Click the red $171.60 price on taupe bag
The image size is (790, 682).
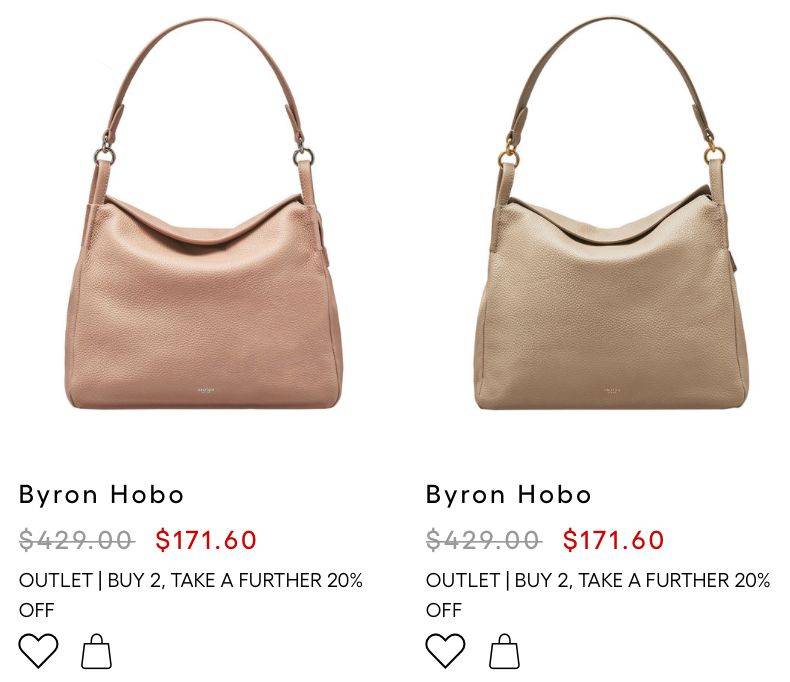613,539
